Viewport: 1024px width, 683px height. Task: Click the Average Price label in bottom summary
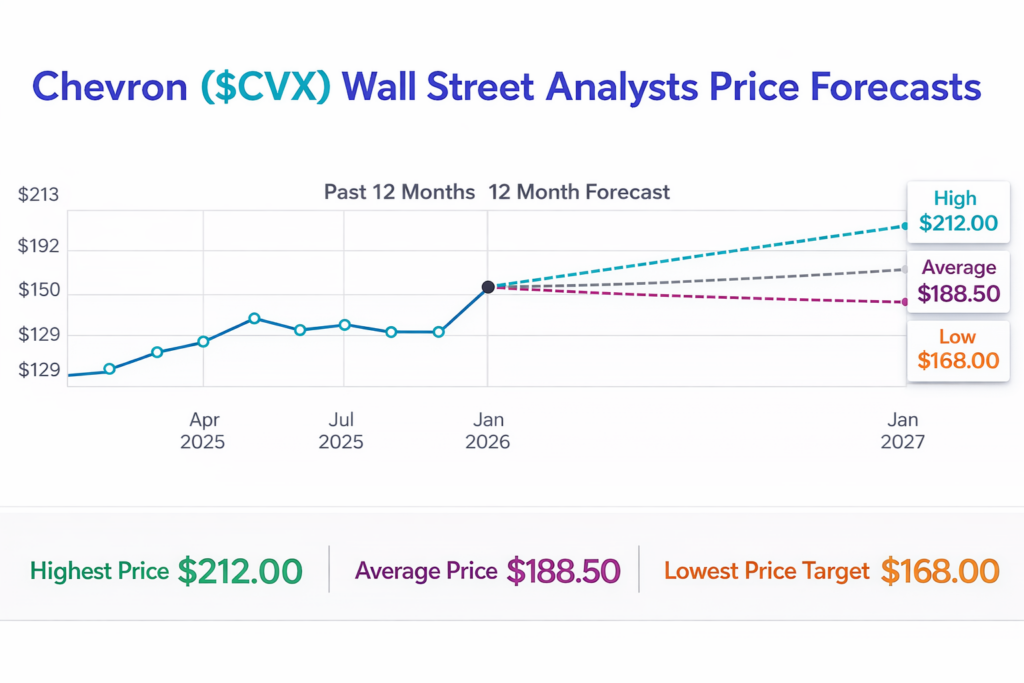pyautogui.click(x=426, y=571)
